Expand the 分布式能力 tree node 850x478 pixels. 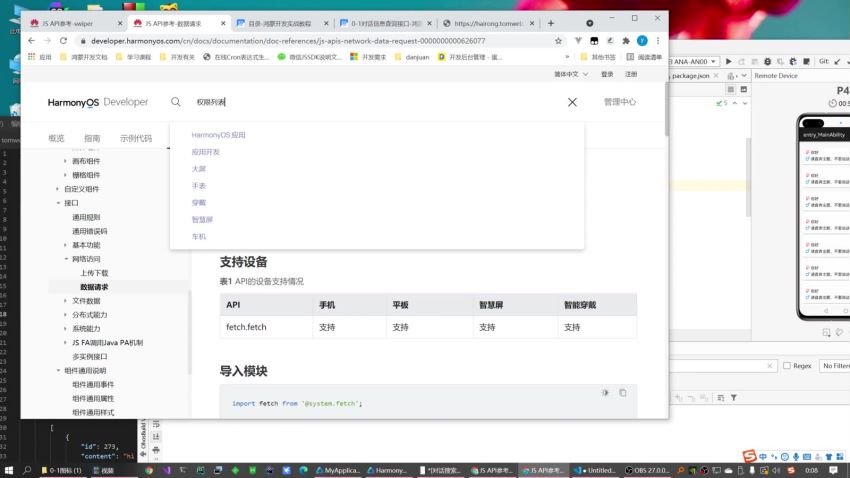pyautogui.click(x=66, y=315)
